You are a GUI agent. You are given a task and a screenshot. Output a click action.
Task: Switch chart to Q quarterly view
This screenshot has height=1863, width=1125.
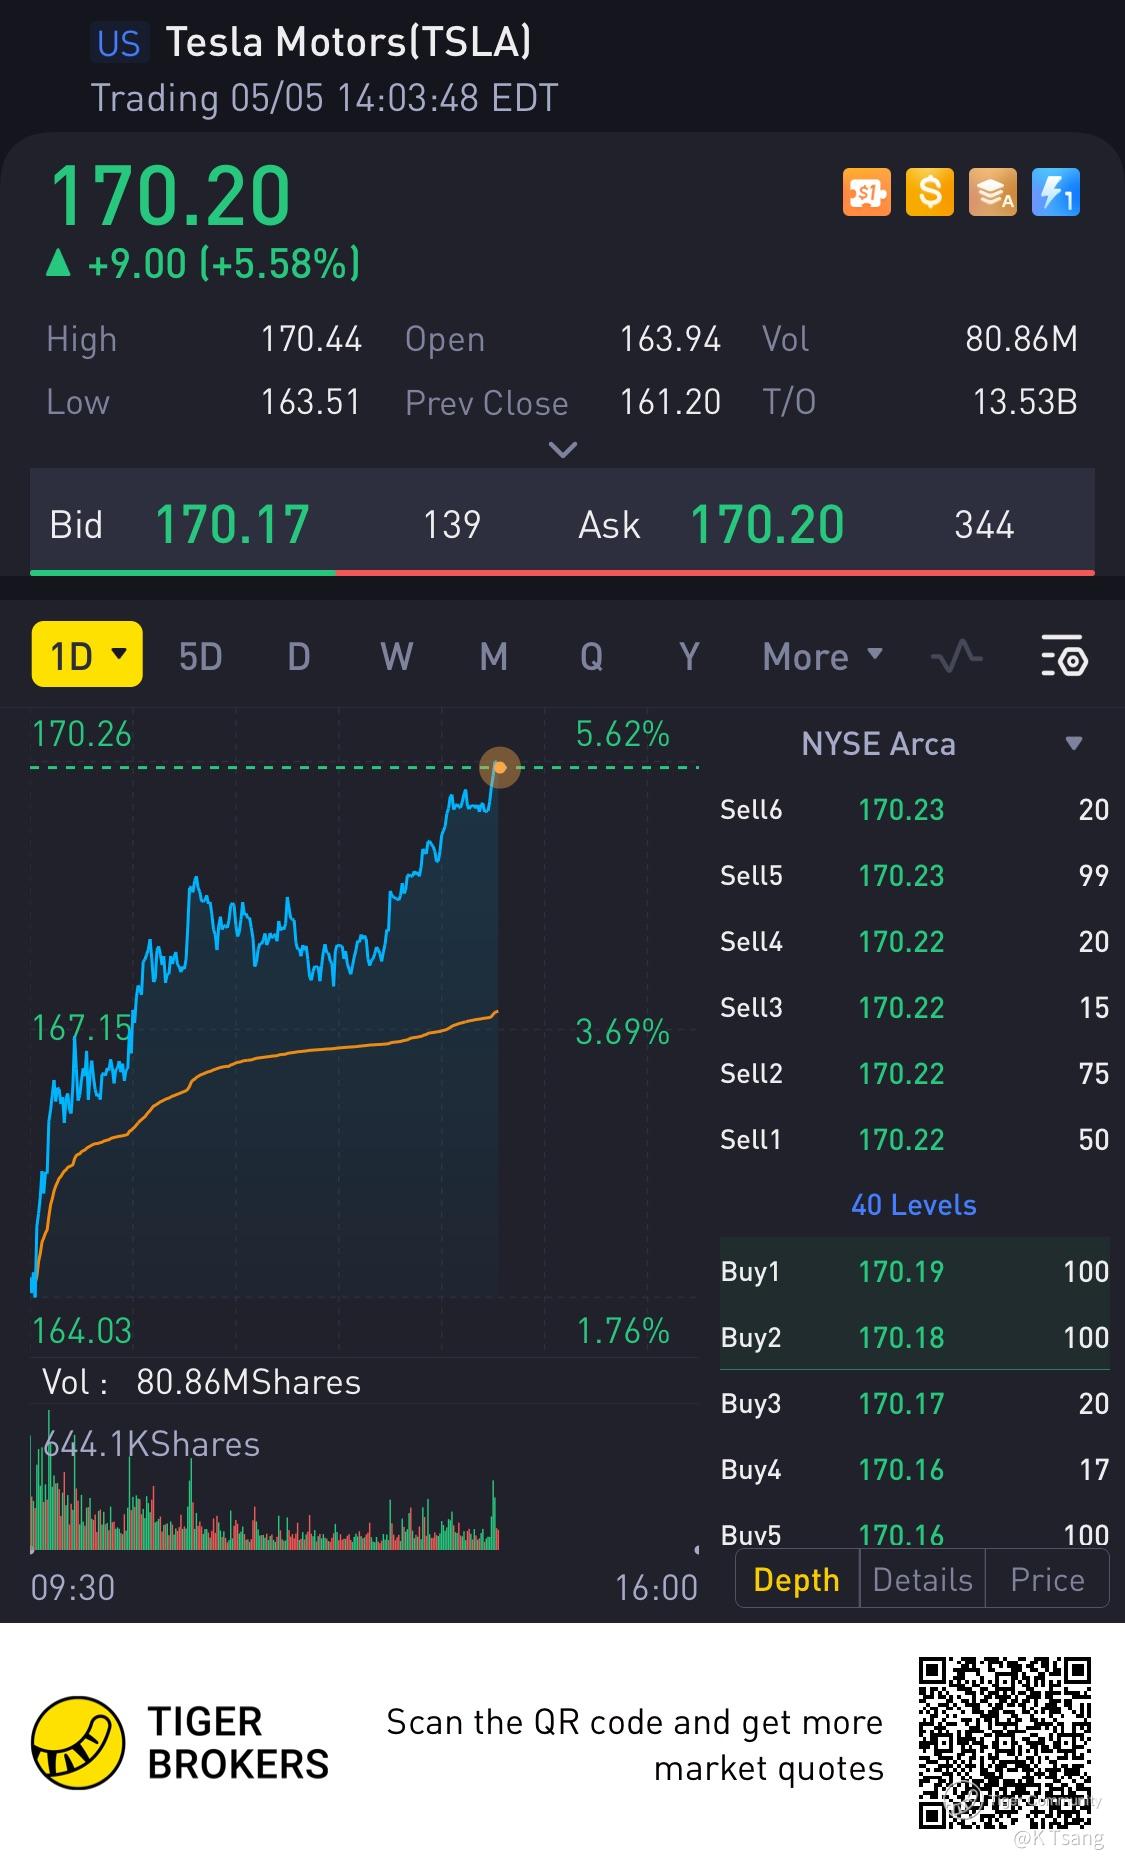click(591, 657)
